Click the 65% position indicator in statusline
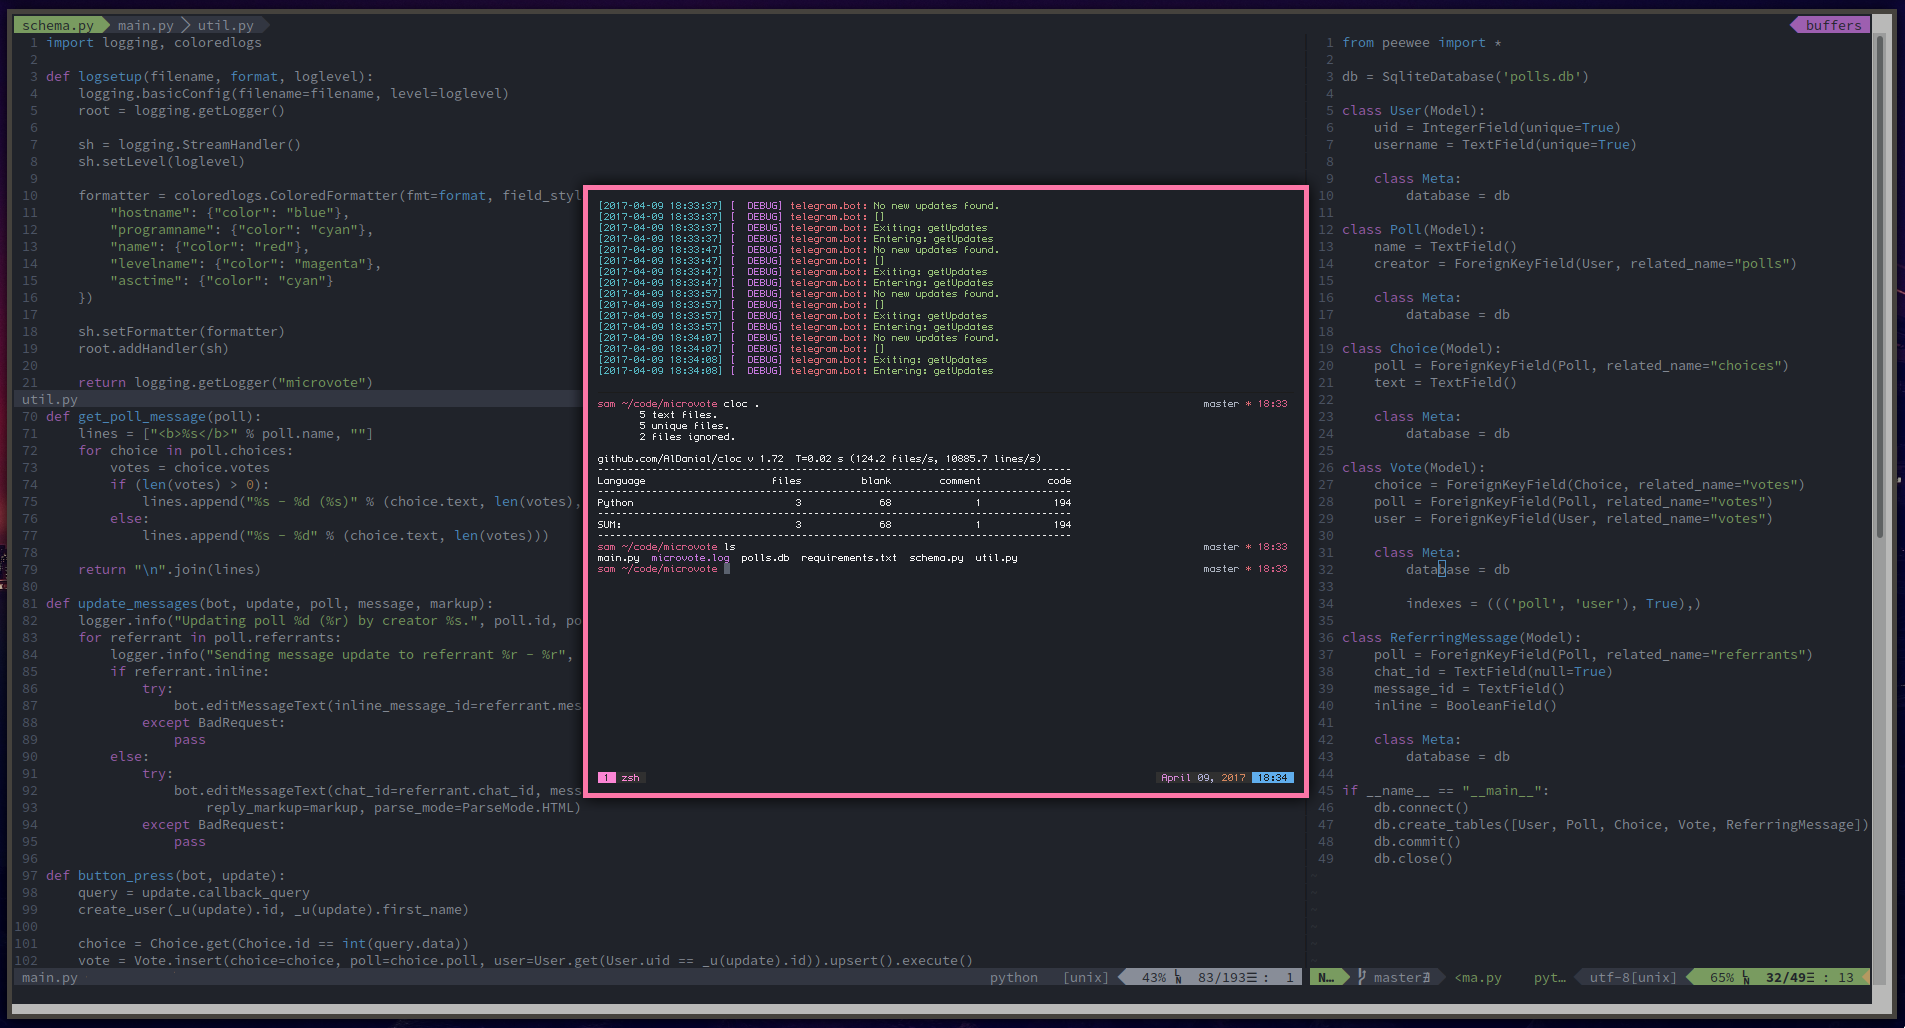Viewport: 1905px width, 1028px height. tap(1721, 977)
